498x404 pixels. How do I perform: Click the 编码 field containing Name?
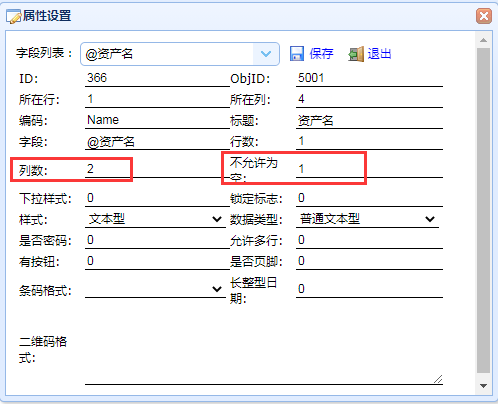(x=157, y=120)
